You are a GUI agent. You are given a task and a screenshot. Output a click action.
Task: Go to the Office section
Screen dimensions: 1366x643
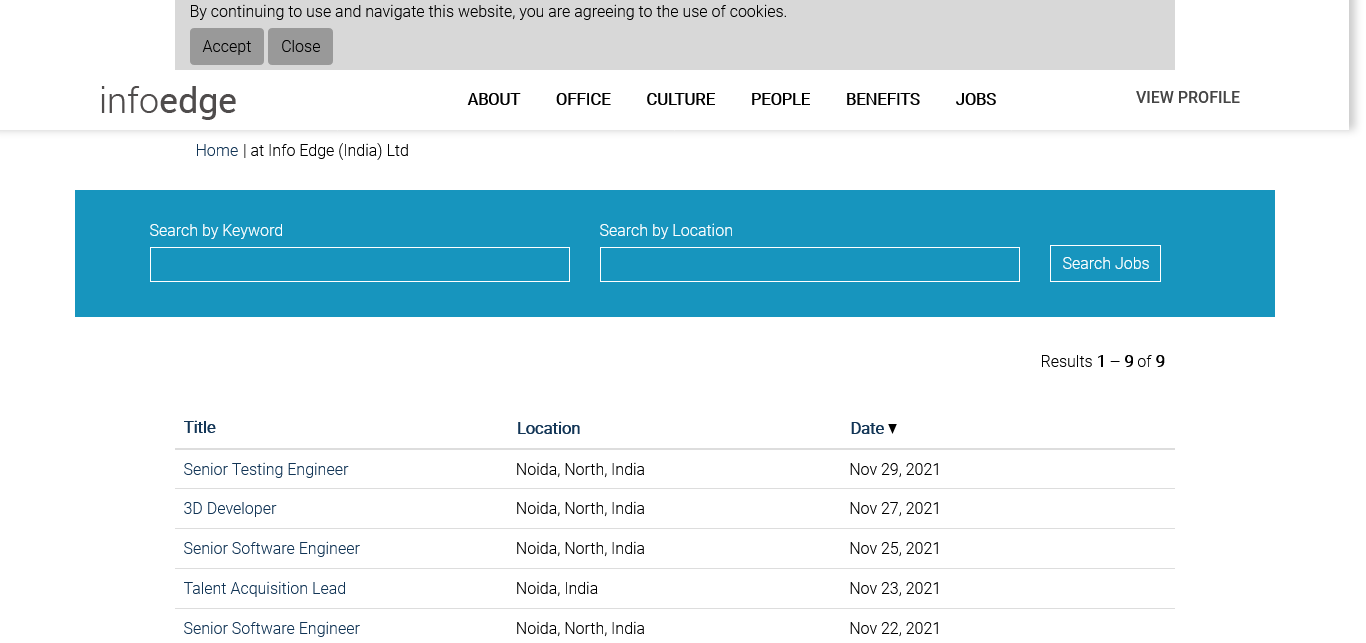pyautogui.click(x=583, y=100)
